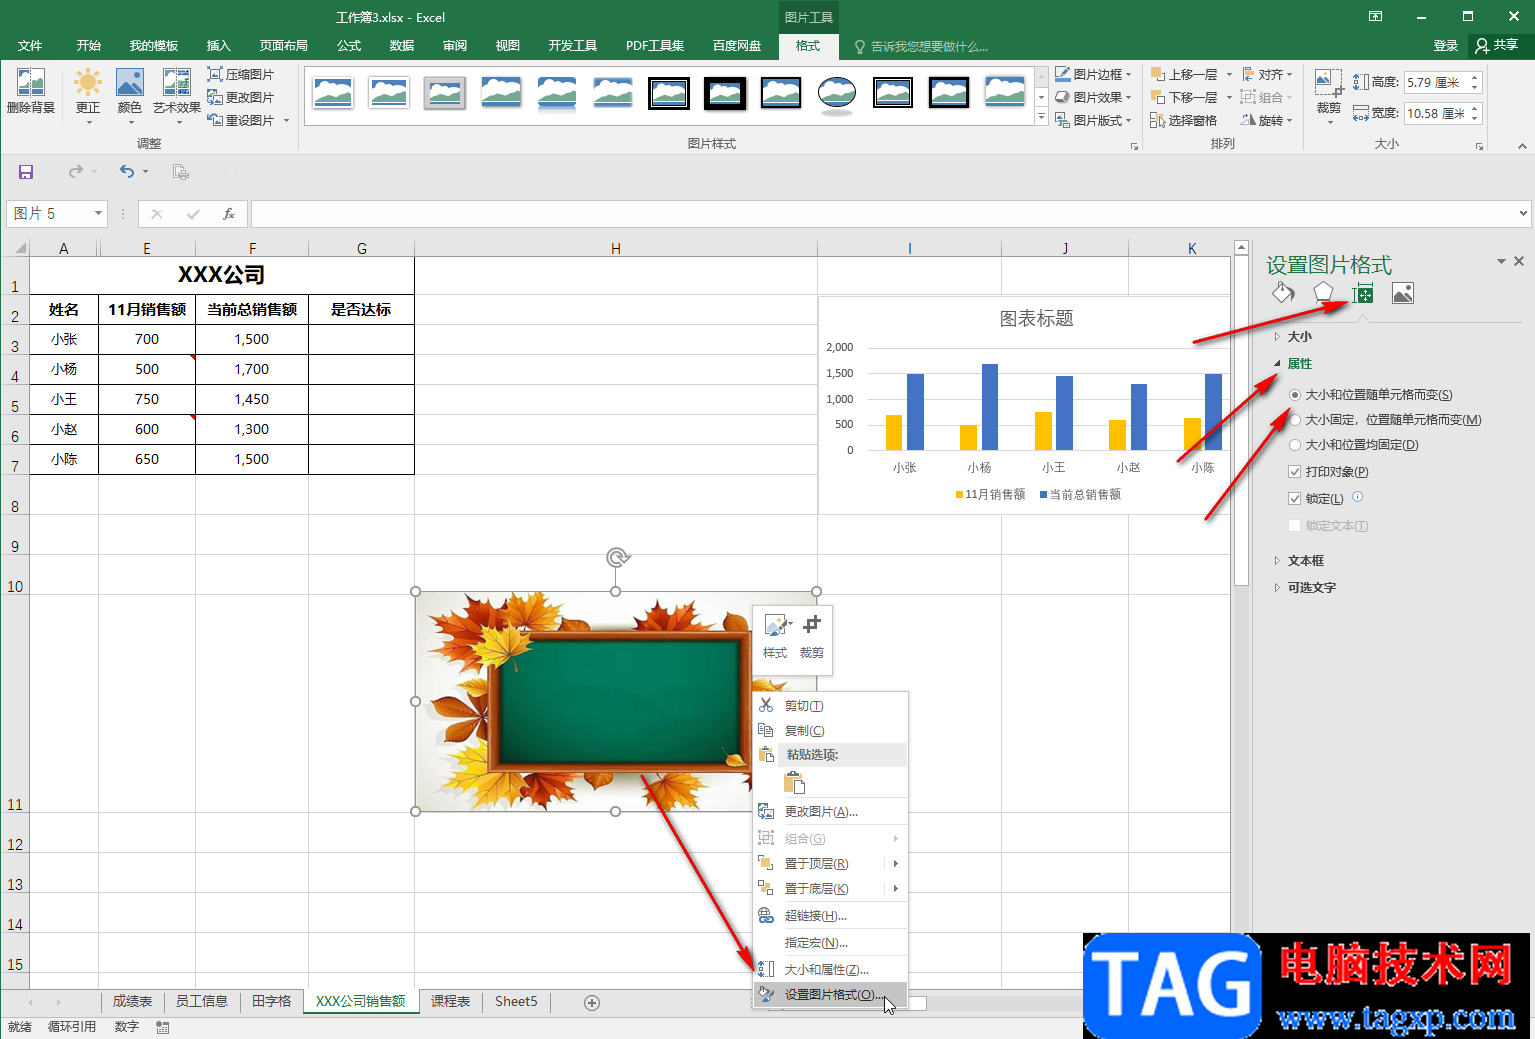The width and height of the screenshot is (1535, 1039).
Task: Open the 页面布局 ribbon tab
Action: pyautogui.click(x=284, y=46)
